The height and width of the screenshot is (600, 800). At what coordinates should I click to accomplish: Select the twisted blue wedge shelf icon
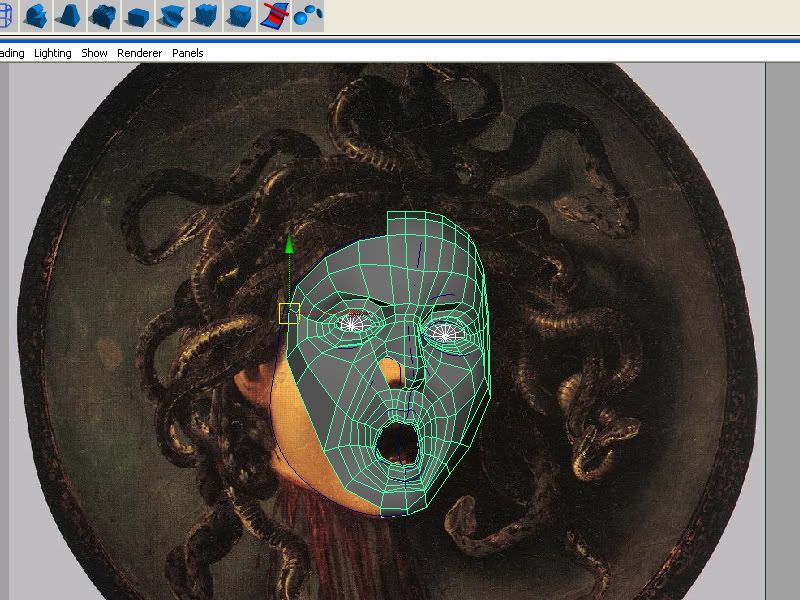(x=172, y=15)
